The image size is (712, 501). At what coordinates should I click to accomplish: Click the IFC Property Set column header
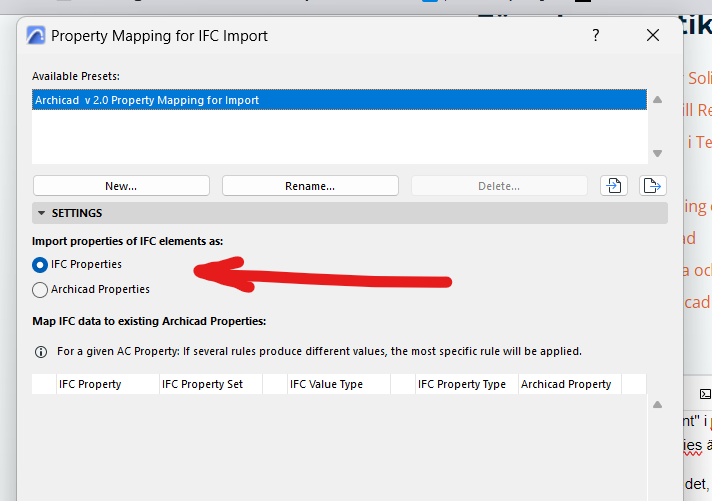202,384
